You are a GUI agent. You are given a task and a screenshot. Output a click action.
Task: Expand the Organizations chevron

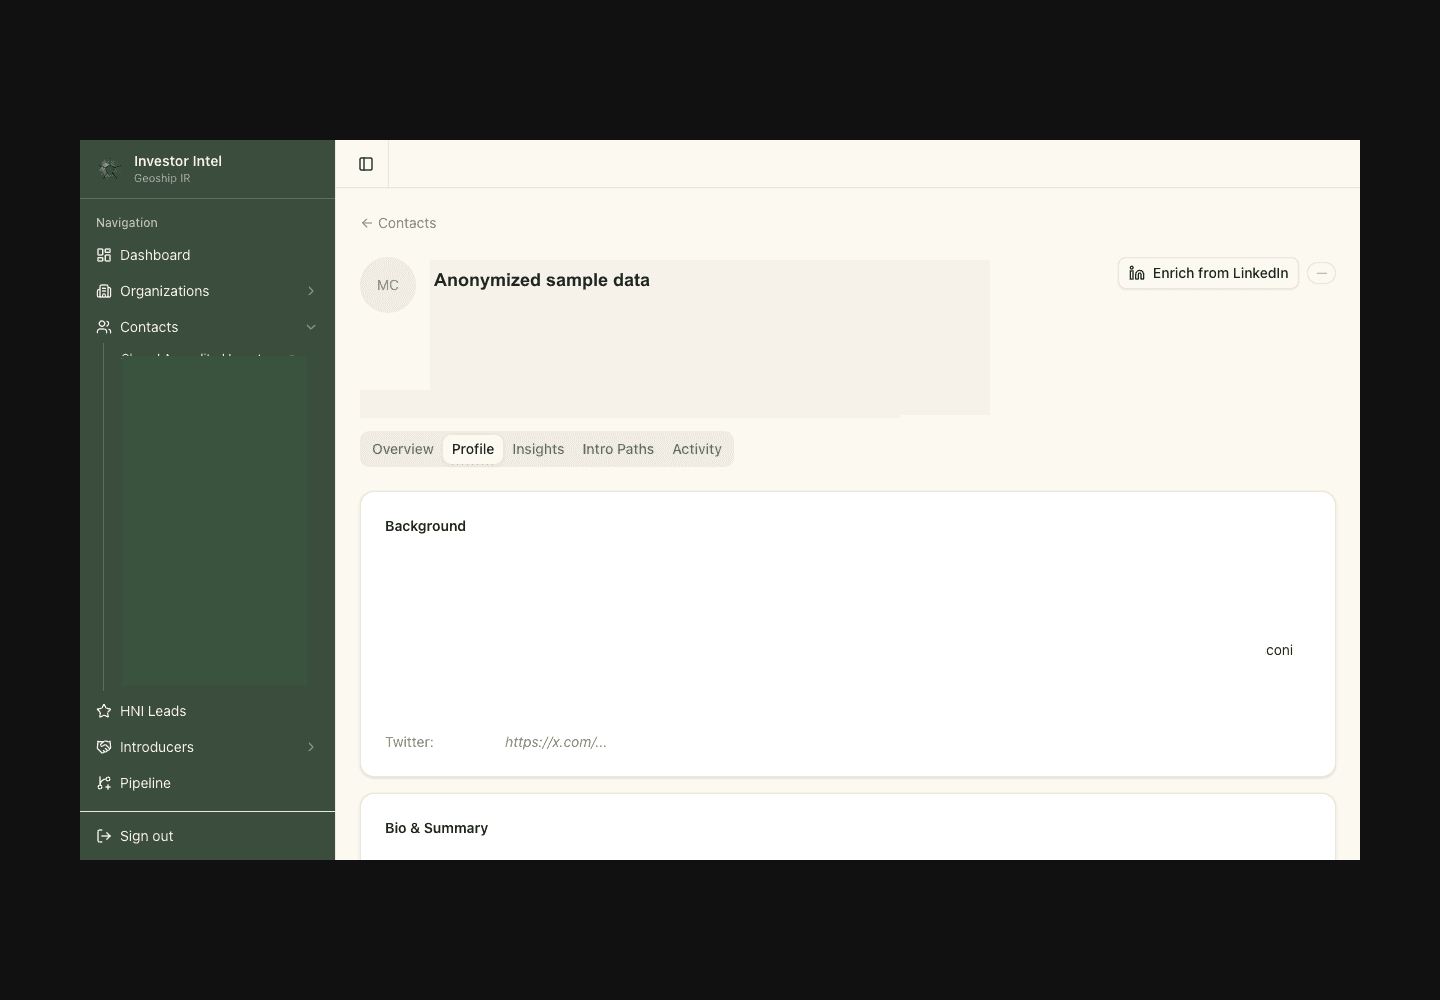point(311,291)
